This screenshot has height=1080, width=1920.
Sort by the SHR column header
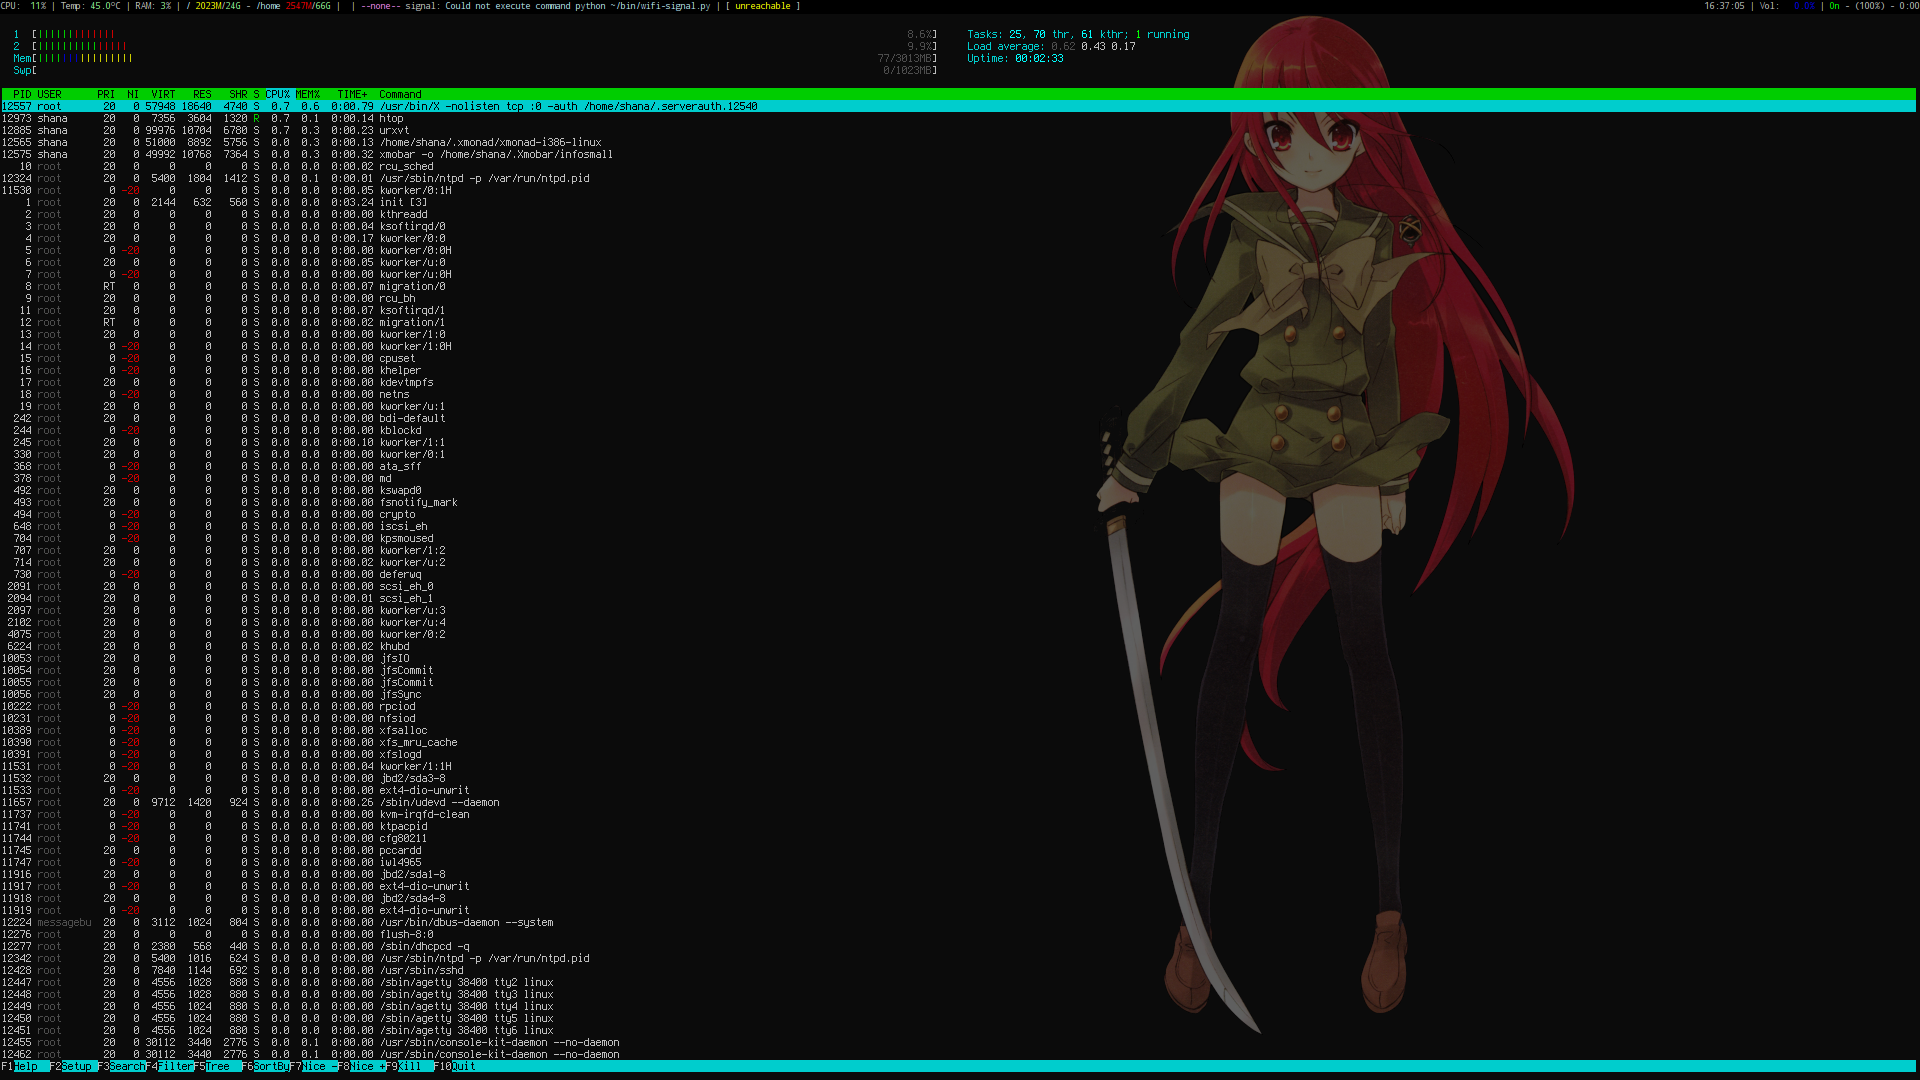[x=238, y=94]
